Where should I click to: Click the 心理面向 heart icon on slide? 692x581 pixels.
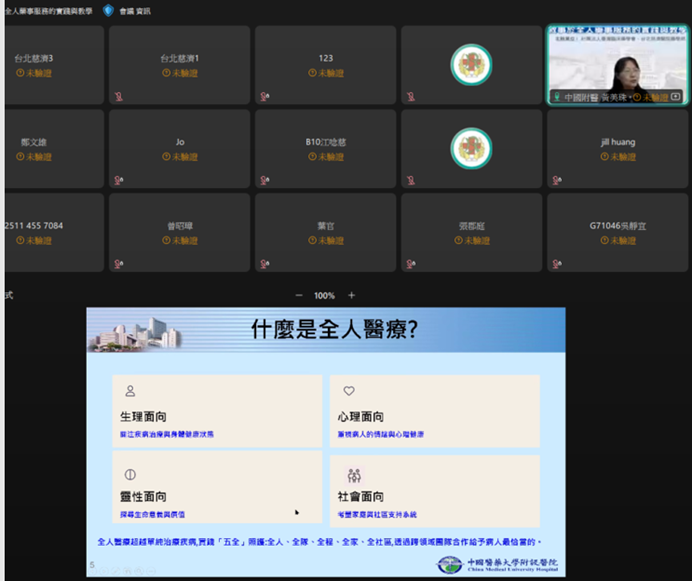click(x=349, y=391)
